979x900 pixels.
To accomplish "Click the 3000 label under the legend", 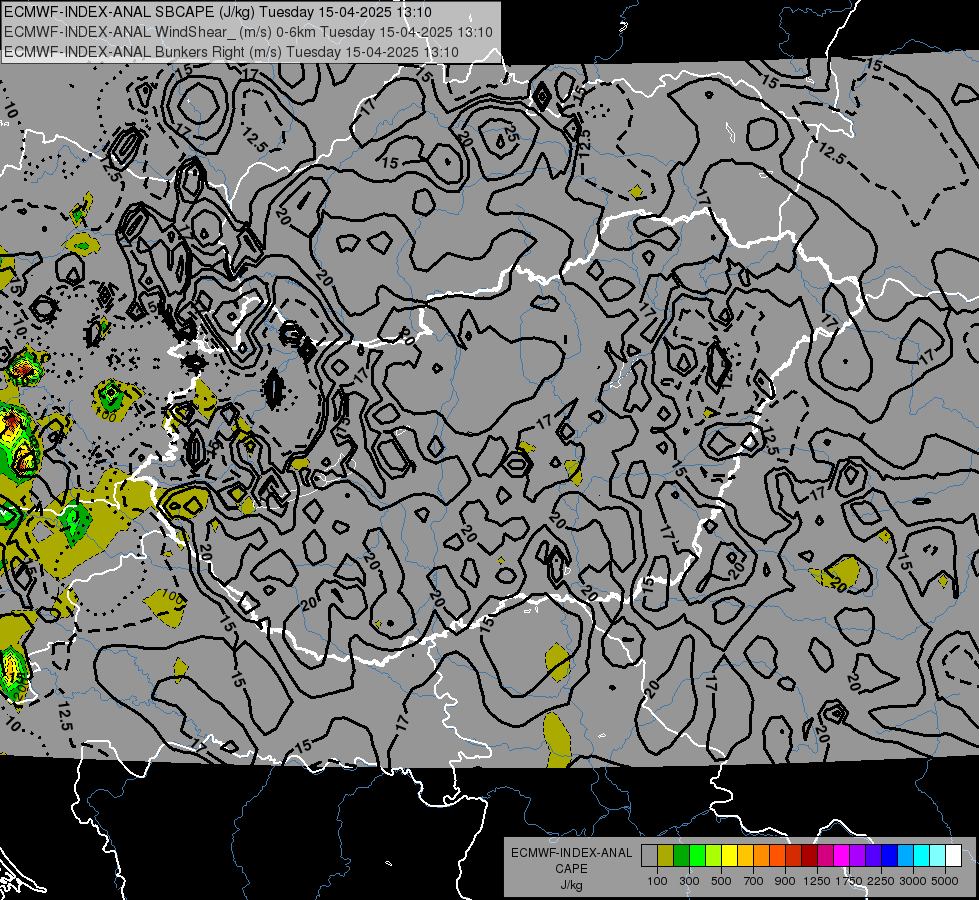I will coord(913,881).
